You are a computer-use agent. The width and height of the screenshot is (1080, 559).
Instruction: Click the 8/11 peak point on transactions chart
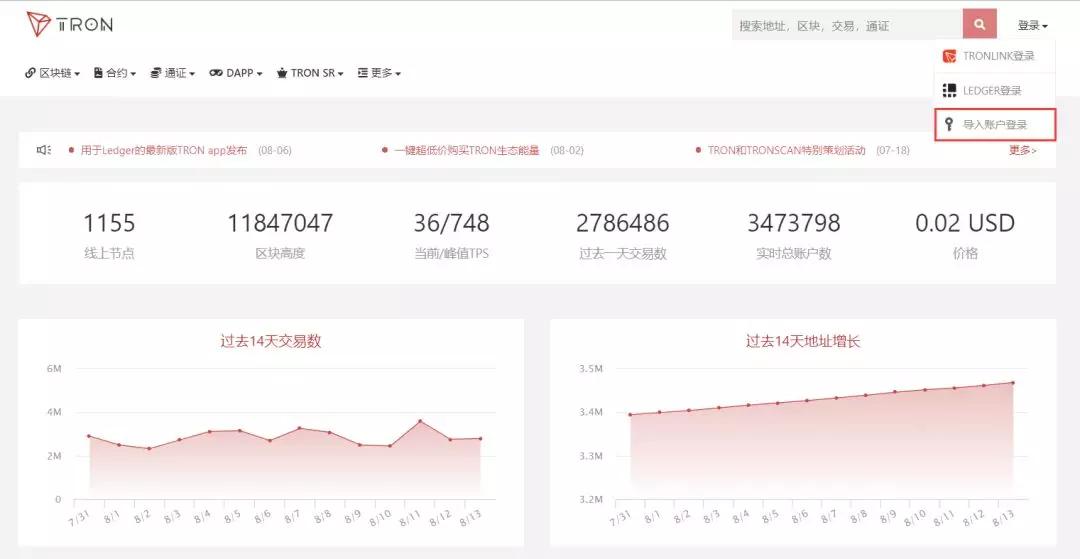click(420, 421)
